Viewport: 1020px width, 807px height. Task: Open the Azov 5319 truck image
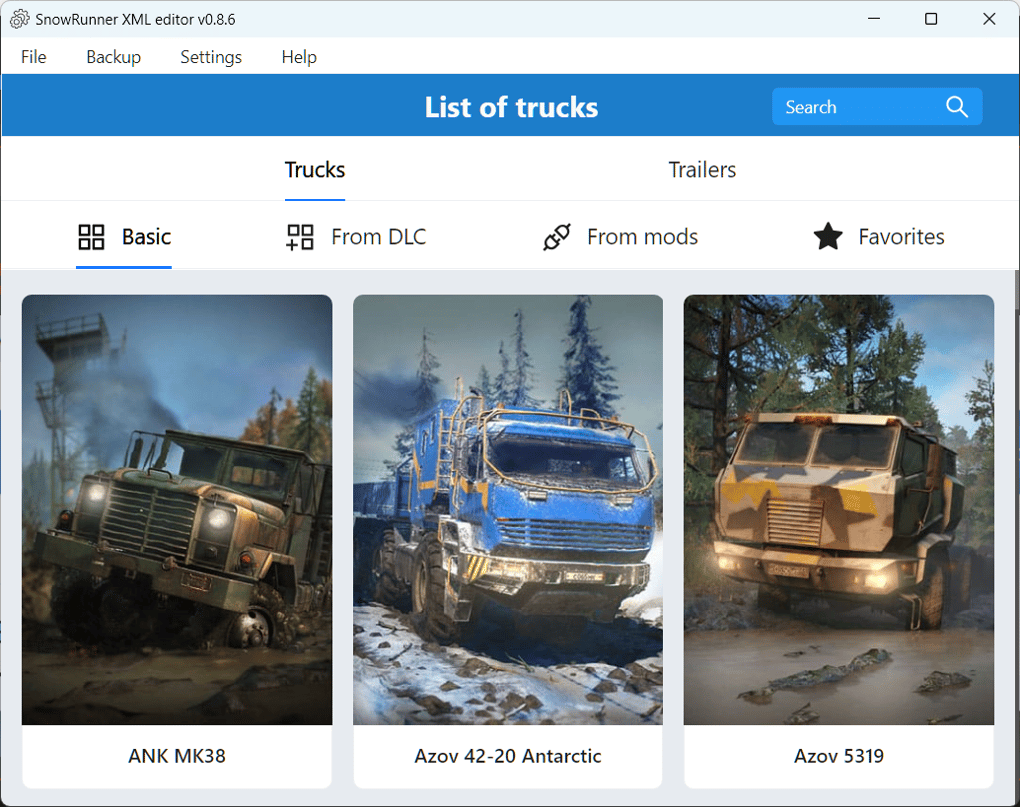839,510
